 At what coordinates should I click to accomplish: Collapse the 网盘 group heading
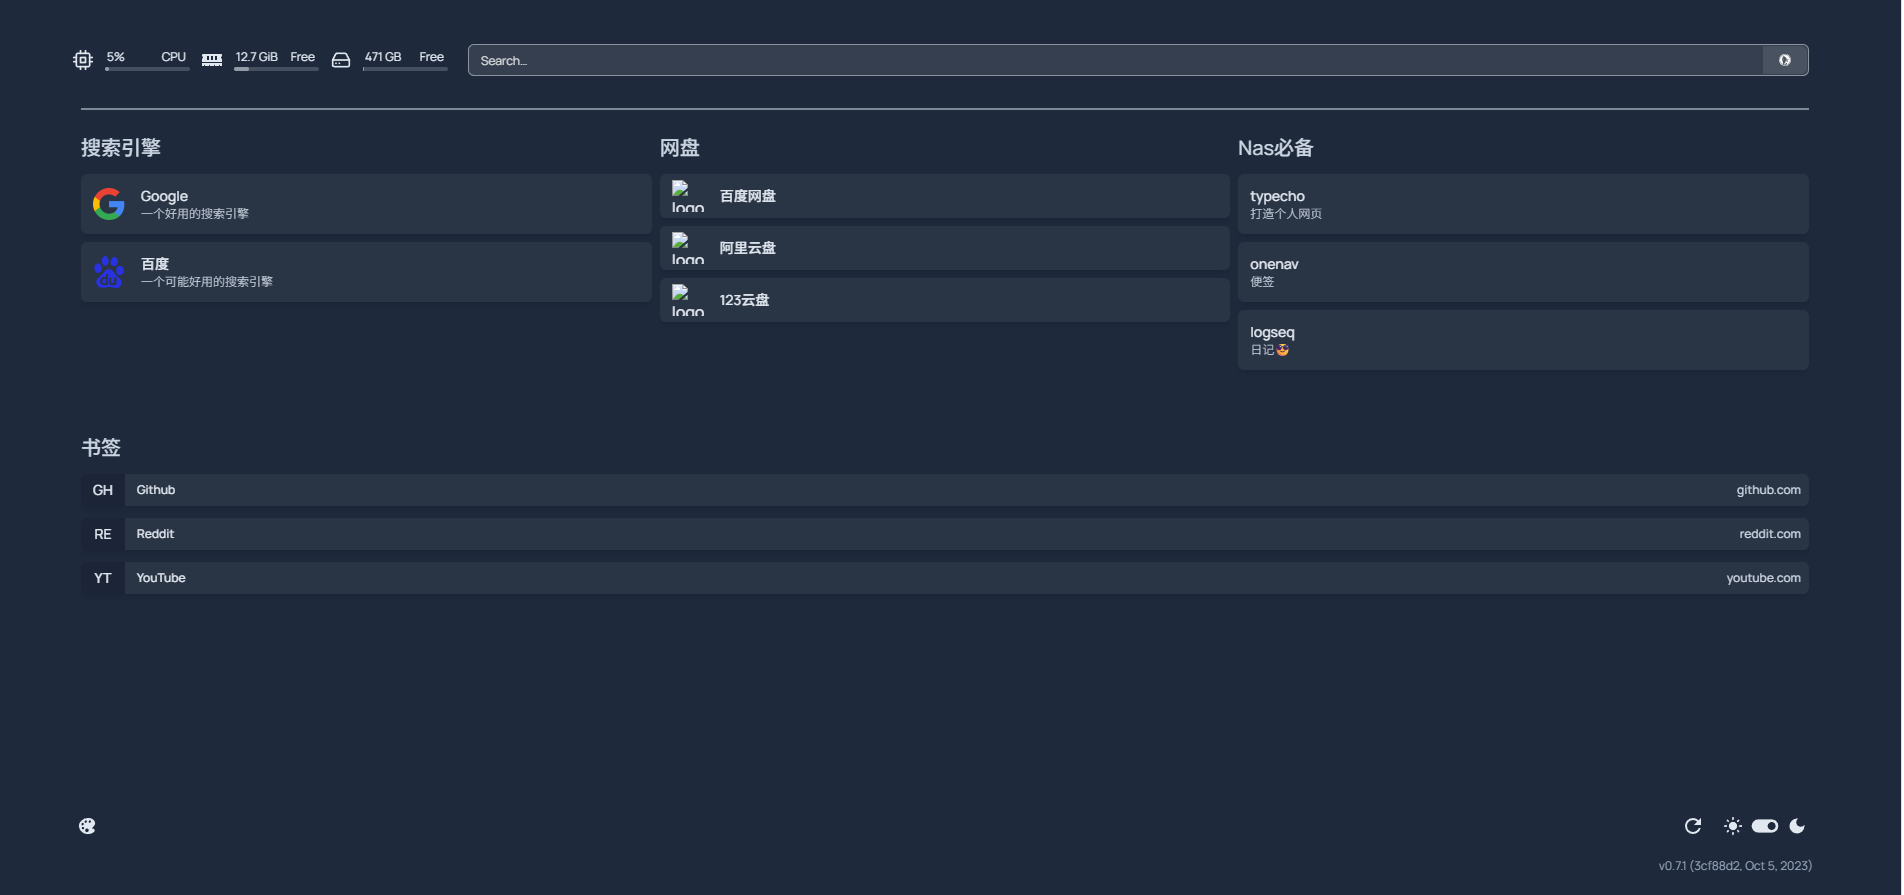680,148
